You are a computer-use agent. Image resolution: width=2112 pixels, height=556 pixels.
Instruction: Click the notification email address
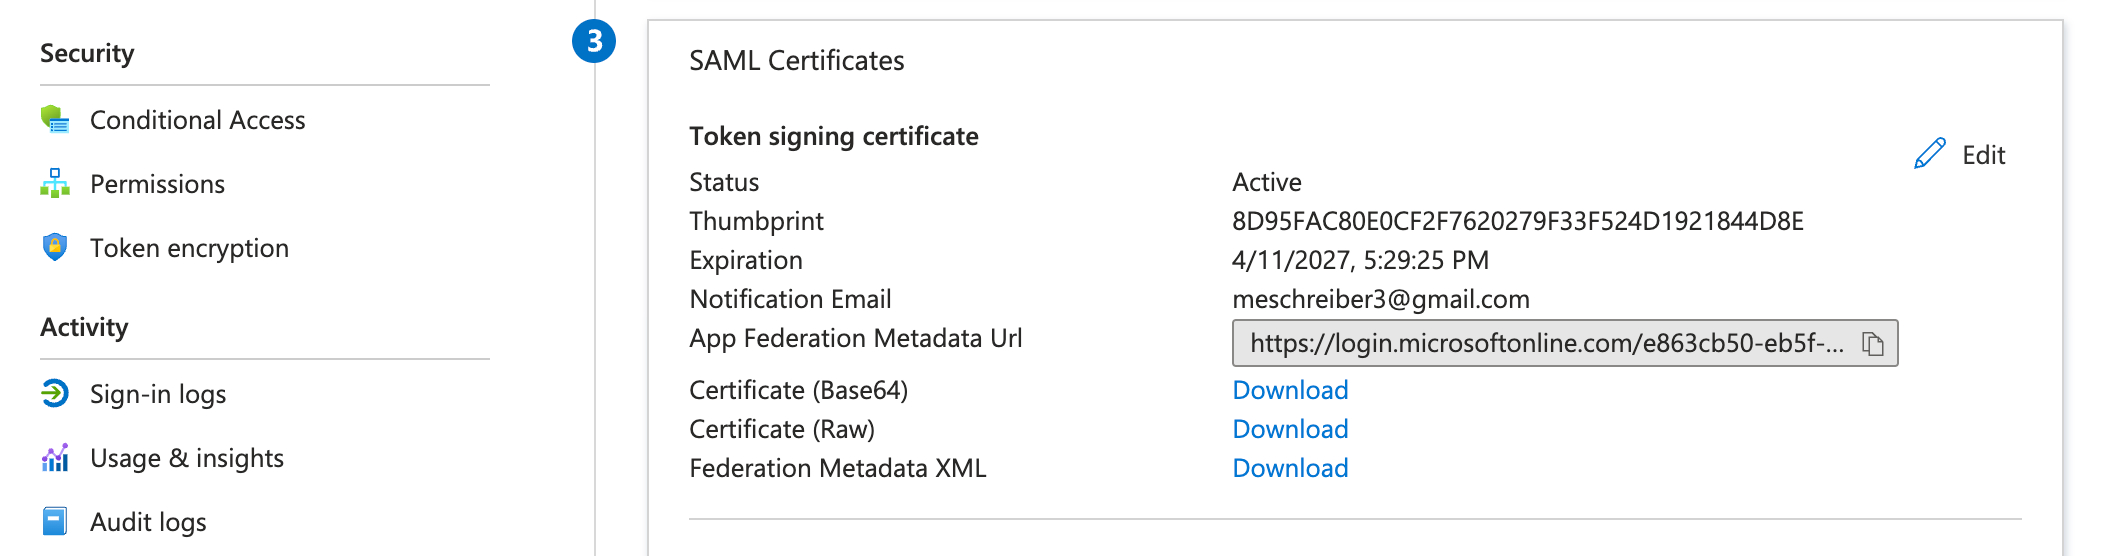coord(1380,299)
